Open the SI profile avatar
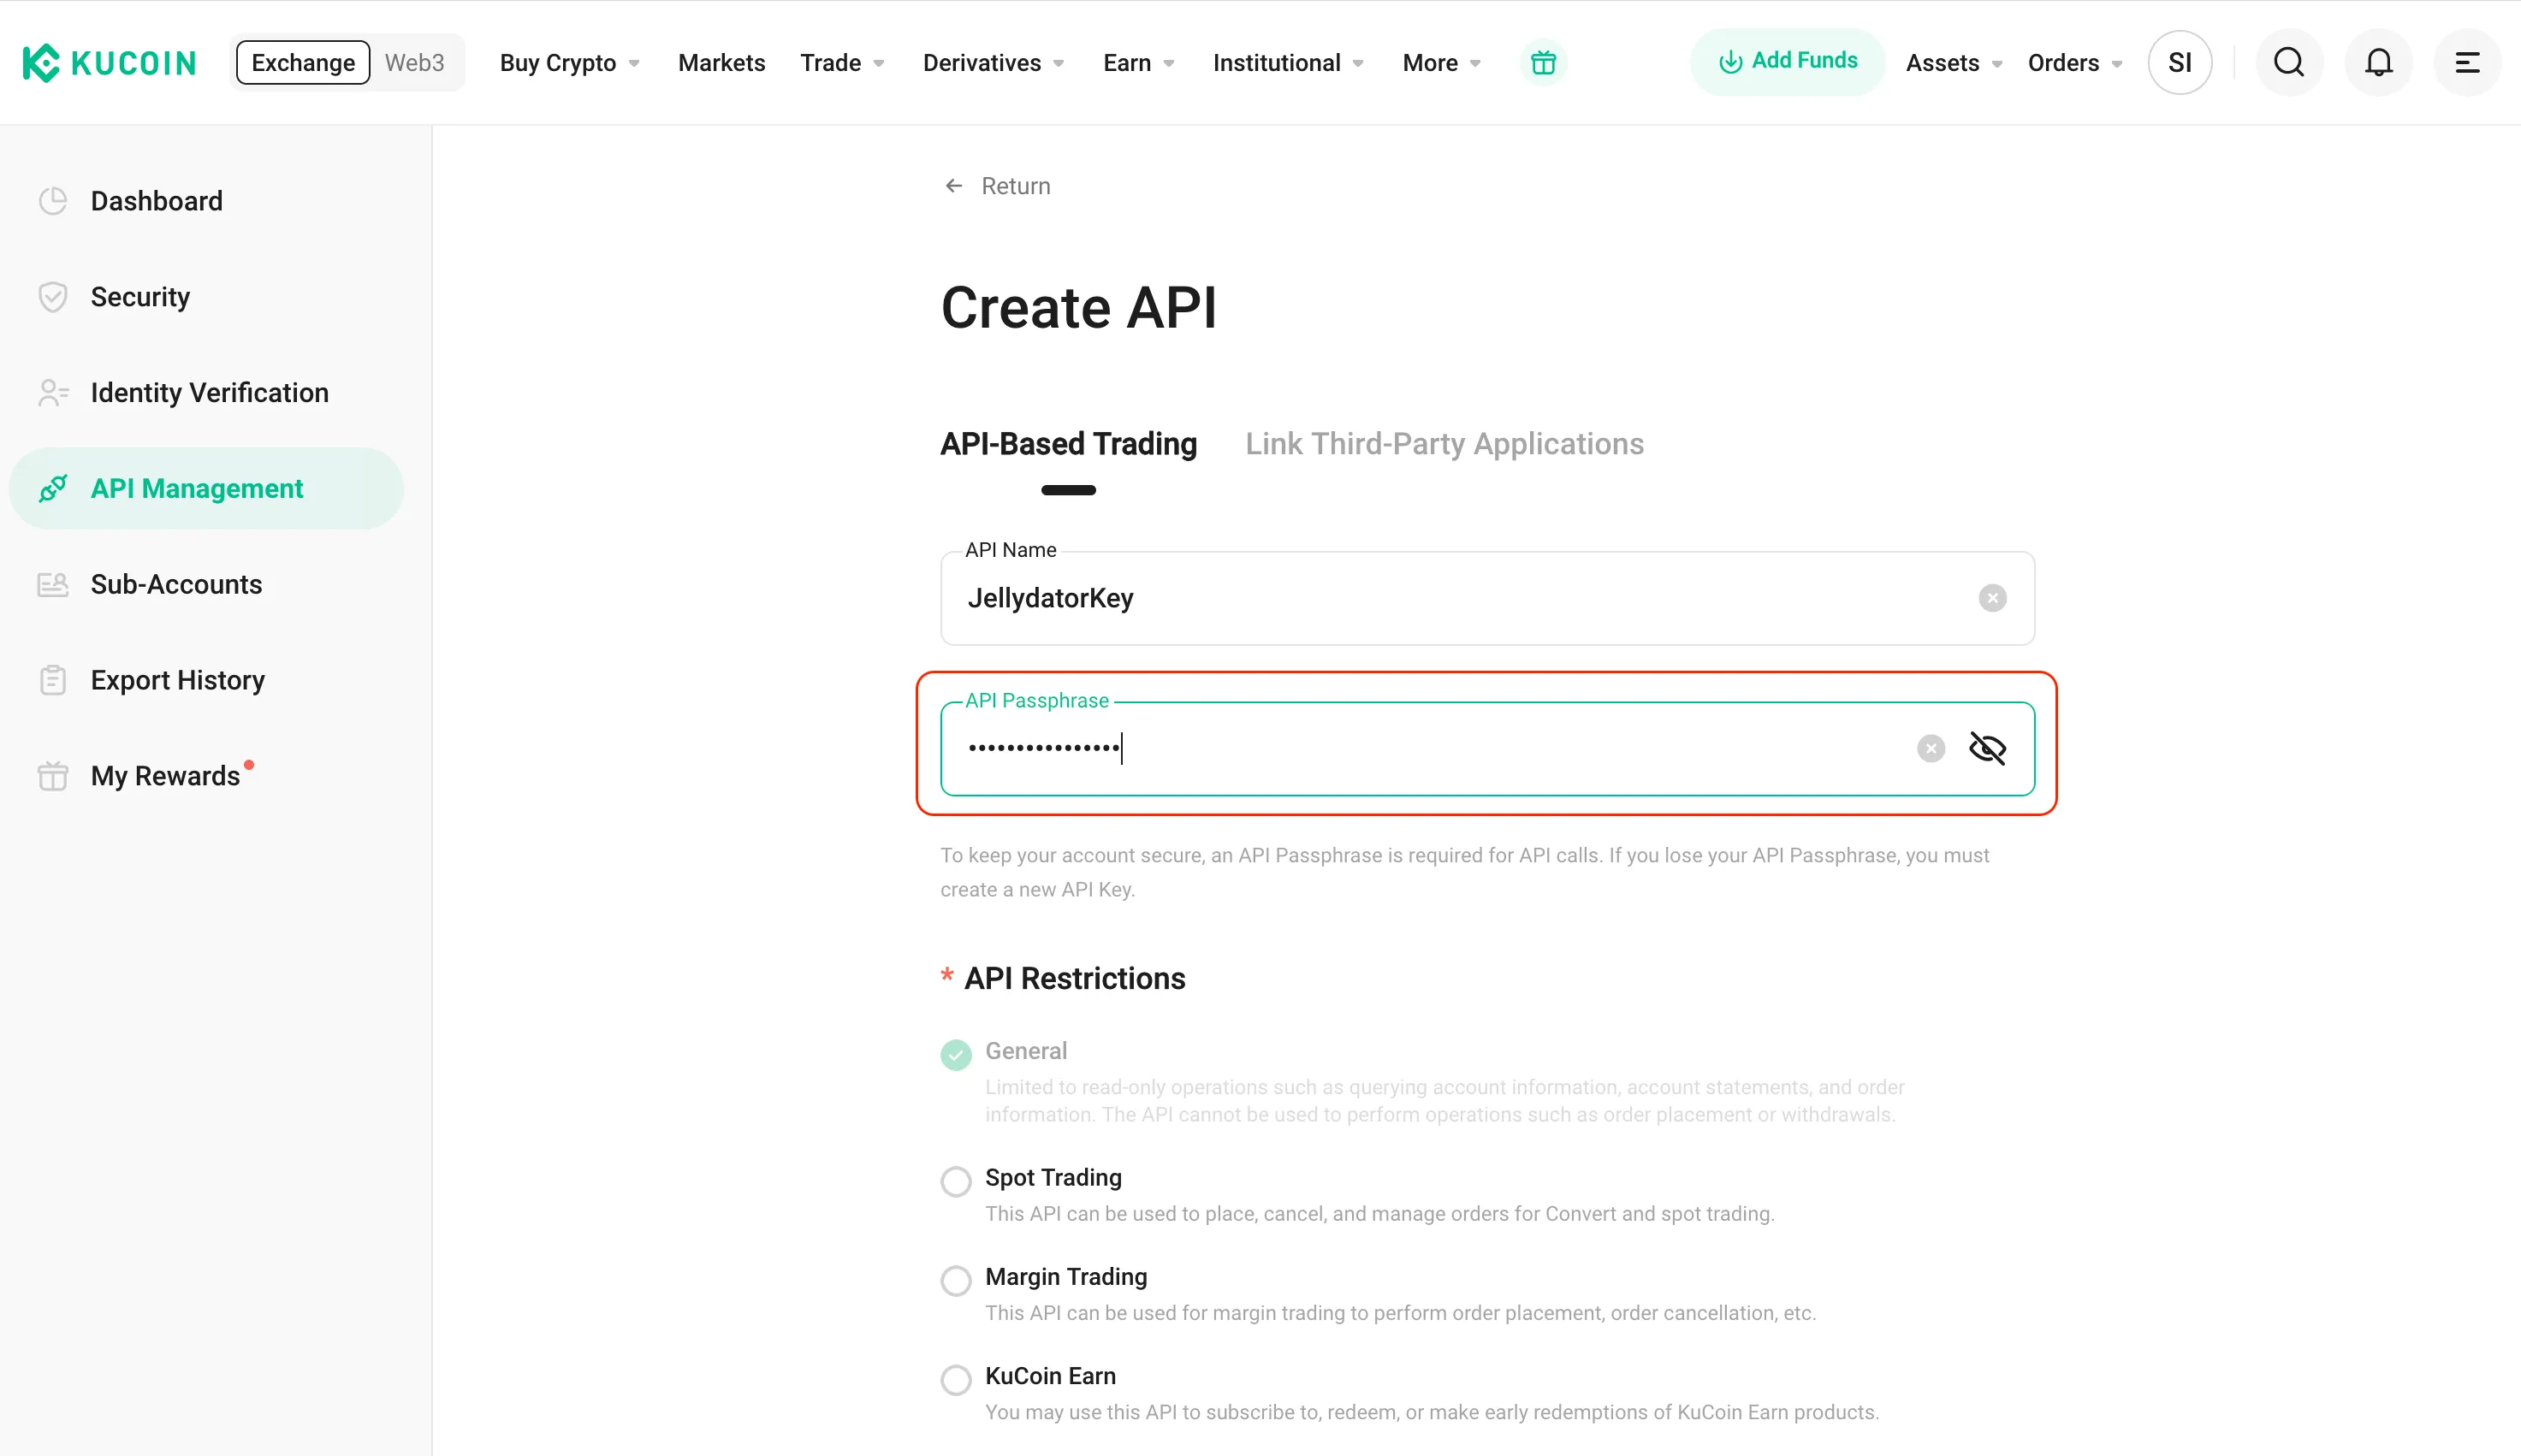 coord(2180,63)
